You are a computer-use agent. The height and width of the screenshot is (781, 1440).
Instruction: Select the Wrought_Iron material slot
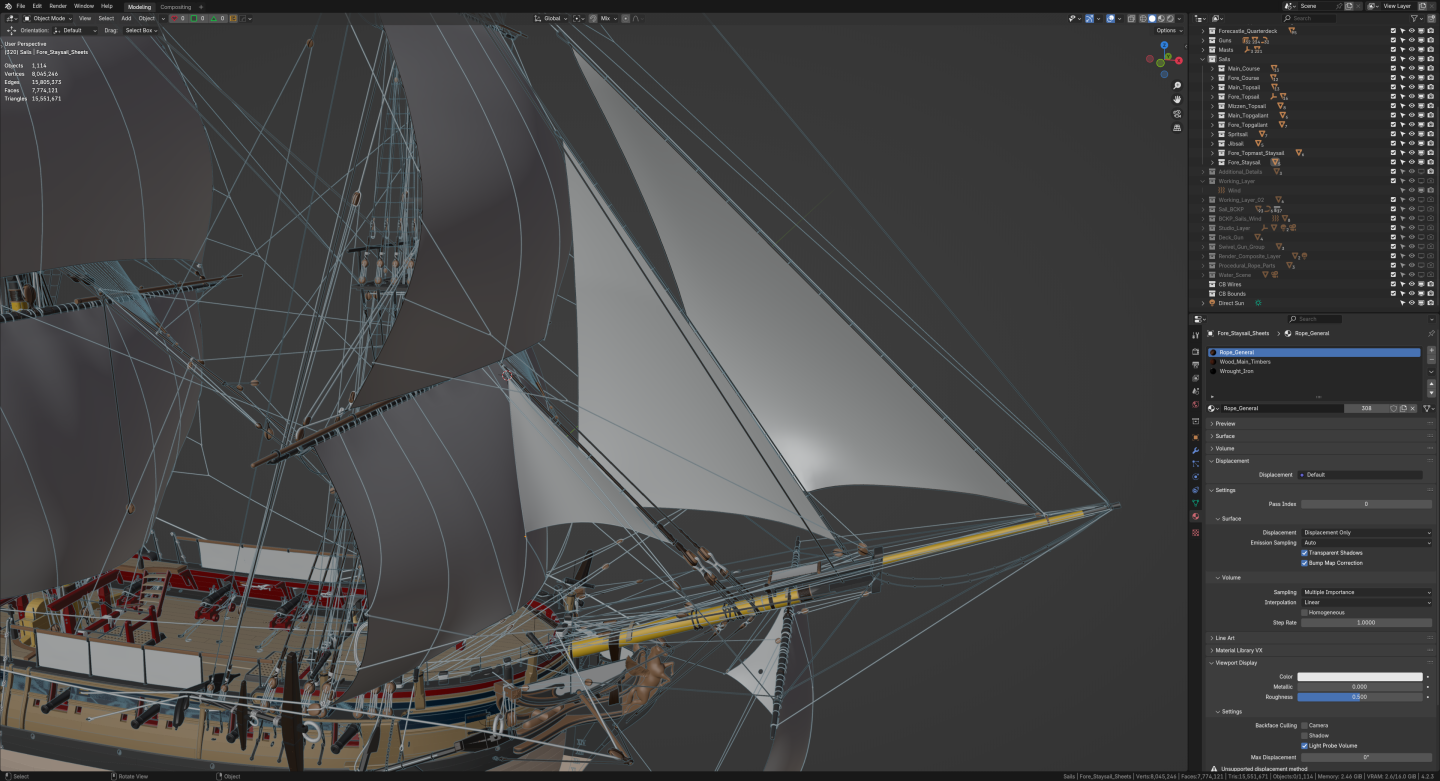click(x=1314, y=371)
